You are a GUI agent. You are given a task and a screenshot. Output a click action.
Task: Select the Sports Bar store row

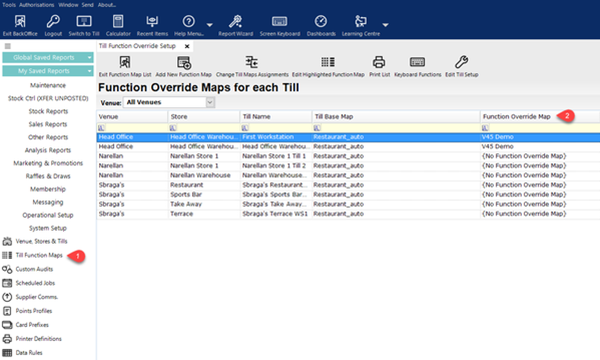point(348,194)
